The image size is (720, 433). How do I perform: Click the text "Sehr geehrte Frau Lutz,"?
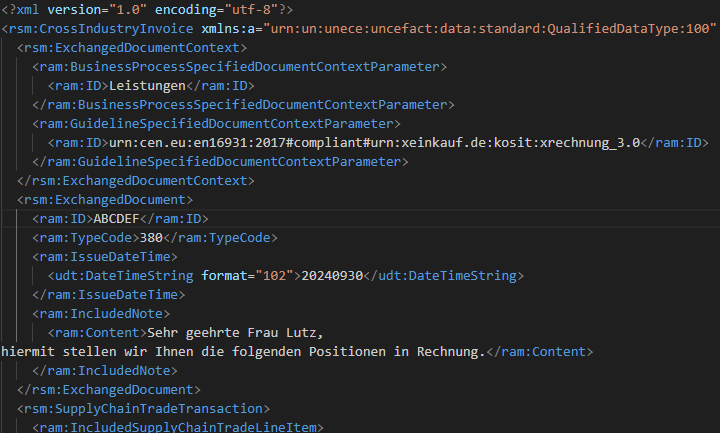236,333
